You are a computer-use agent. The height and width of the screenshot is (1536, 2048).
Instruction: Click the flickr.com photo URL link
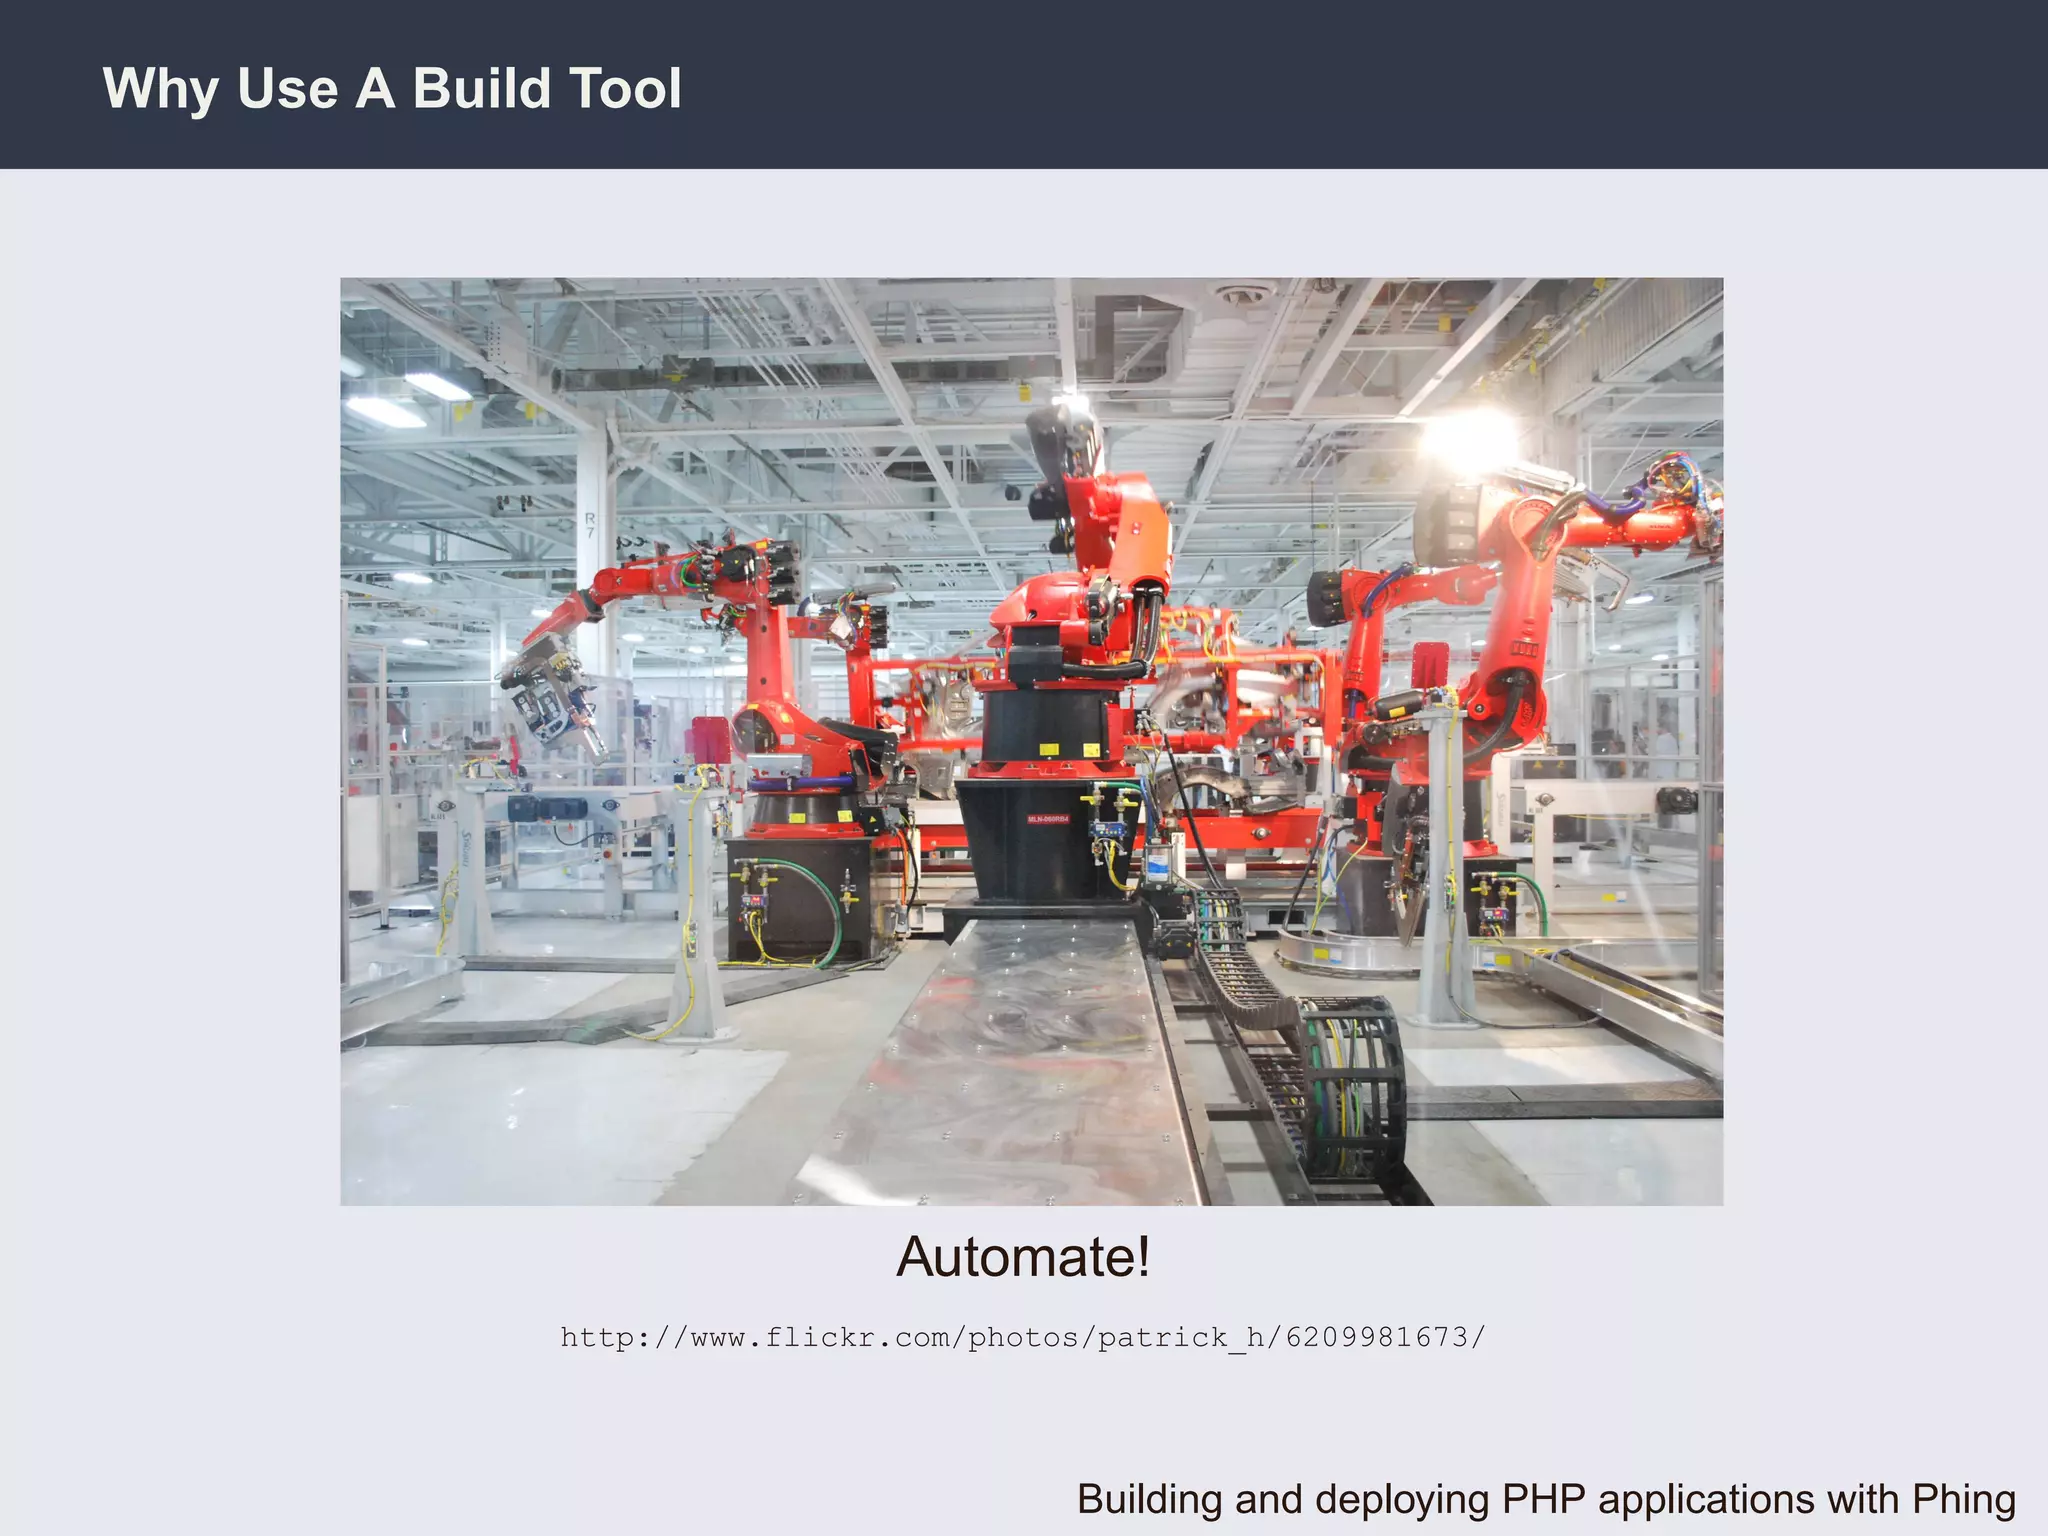1022,1337
